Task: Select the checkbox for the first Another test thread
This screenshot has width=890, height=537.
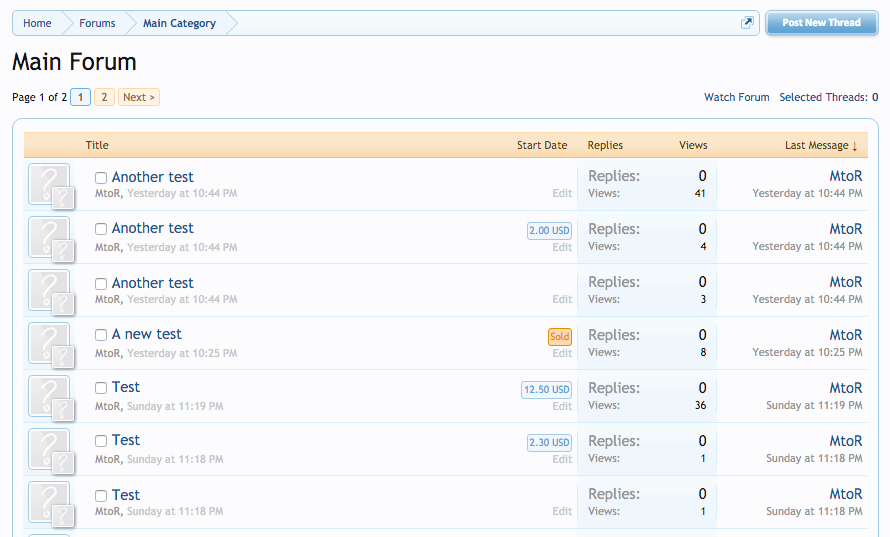Action: click(101, 178)
